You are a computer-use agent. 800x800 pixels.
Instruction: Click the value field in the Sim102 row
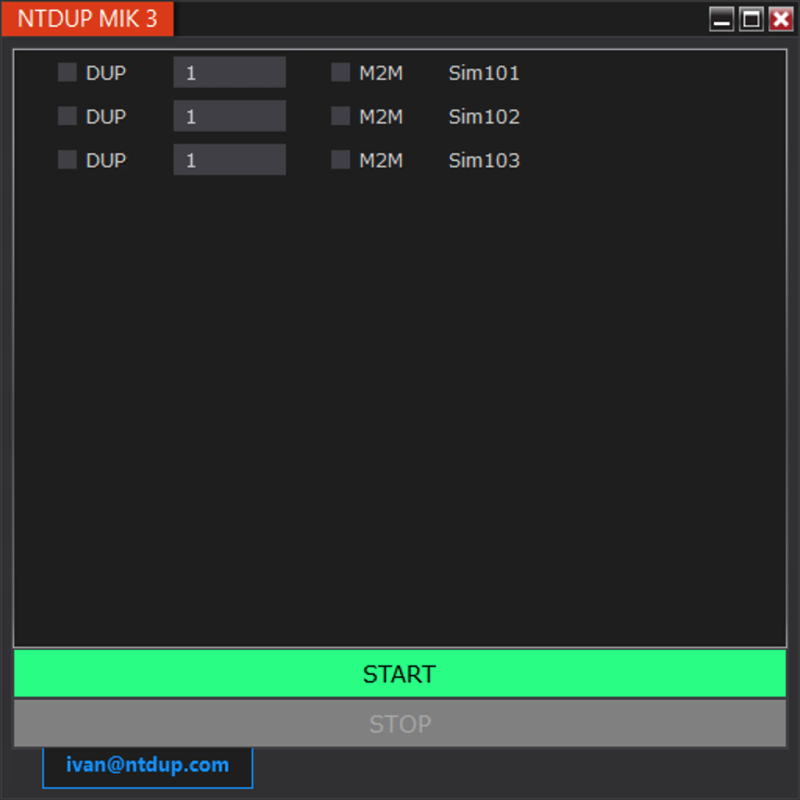coord(230,116)
